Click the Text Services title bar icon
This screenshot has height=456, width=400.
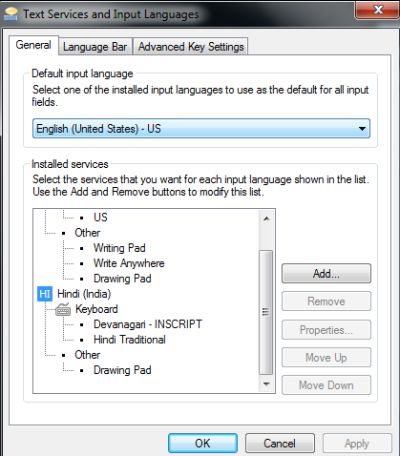[11, 14]
